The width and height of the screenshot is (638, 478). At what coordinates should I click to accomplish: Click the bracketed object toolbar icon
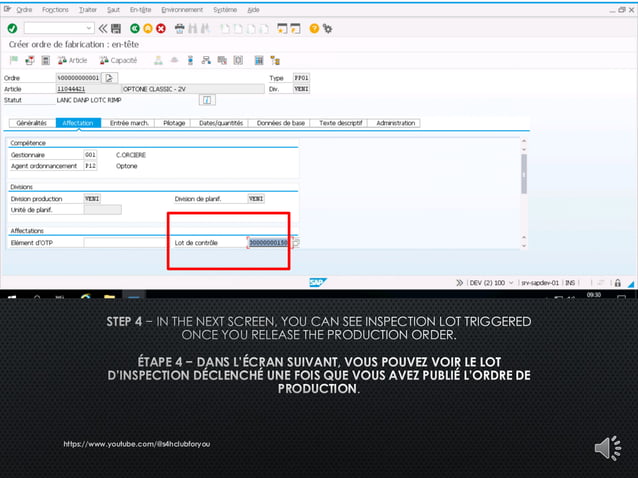click(238, 61)
